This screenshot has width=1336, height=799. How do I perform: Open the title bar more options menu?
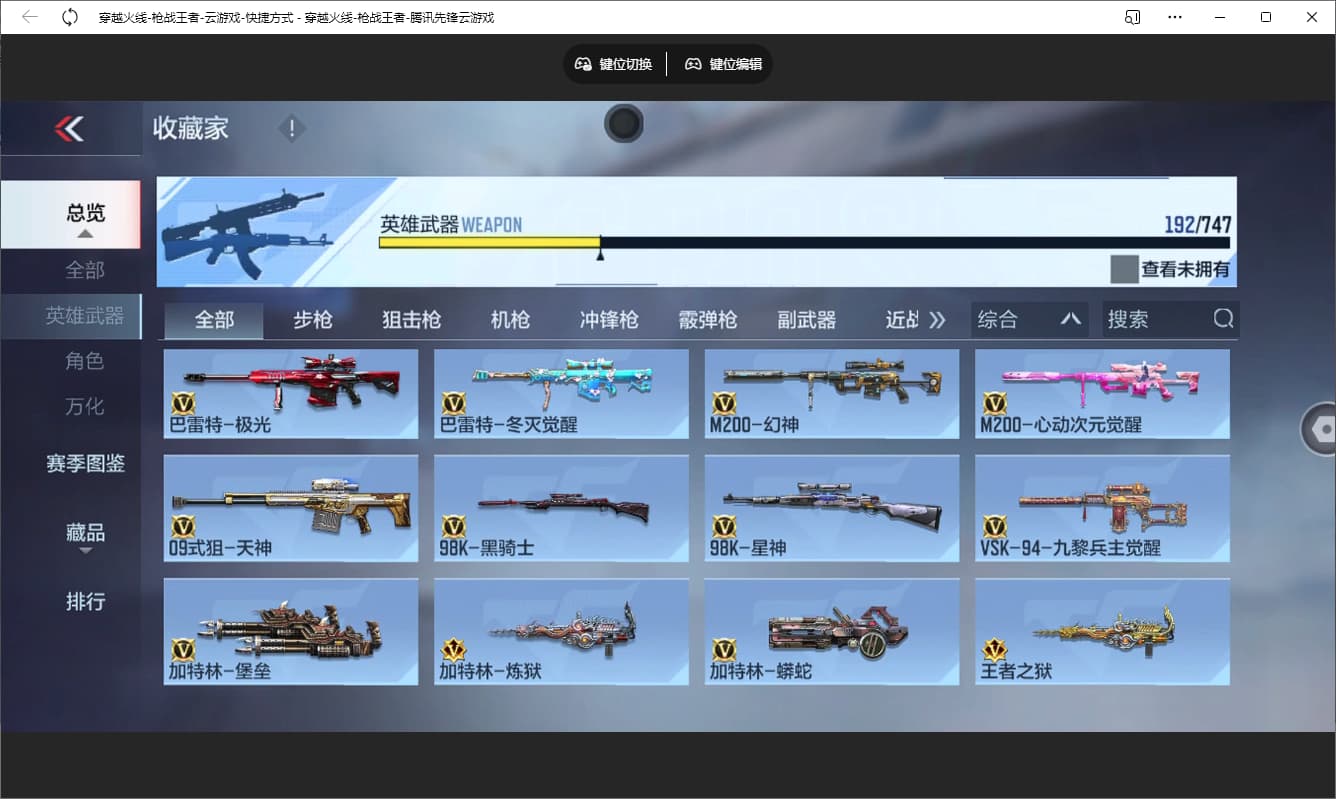click(1175, 17)
